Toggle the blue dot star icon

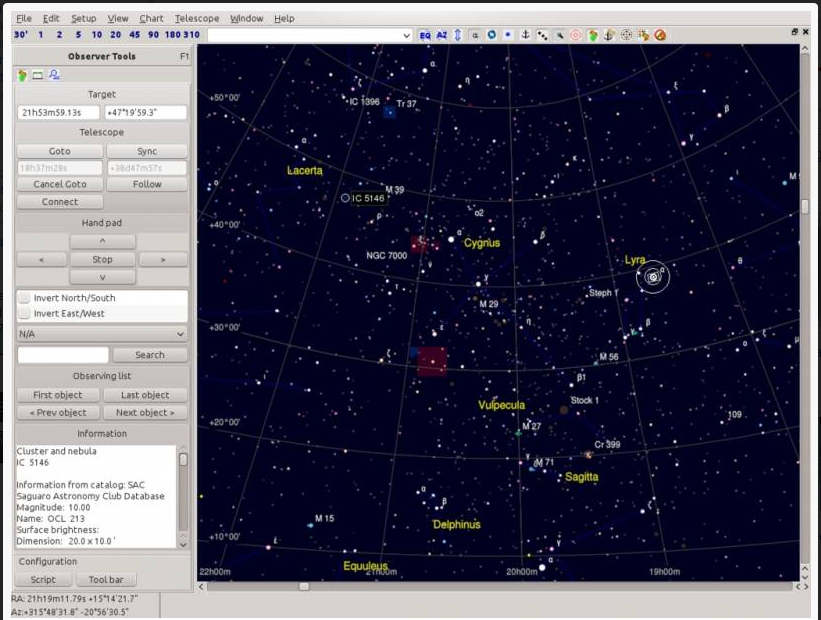pos(508,35)
